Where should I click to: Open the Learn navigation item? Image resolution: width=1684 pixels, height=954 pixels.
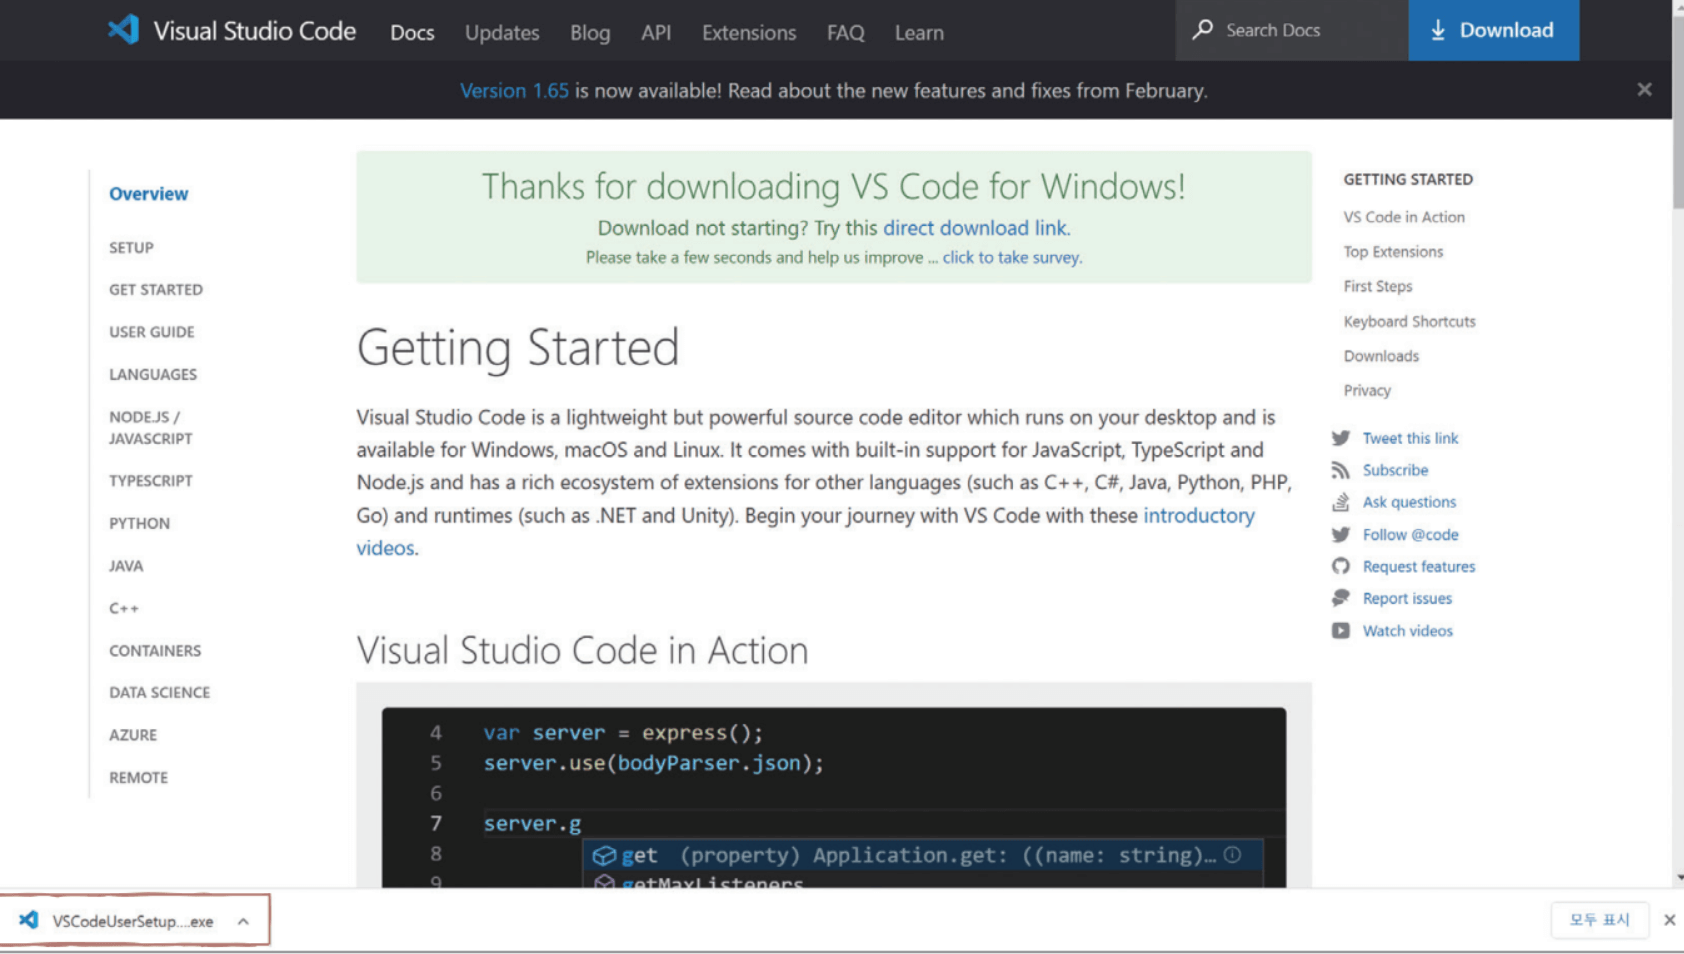(919, 32)
